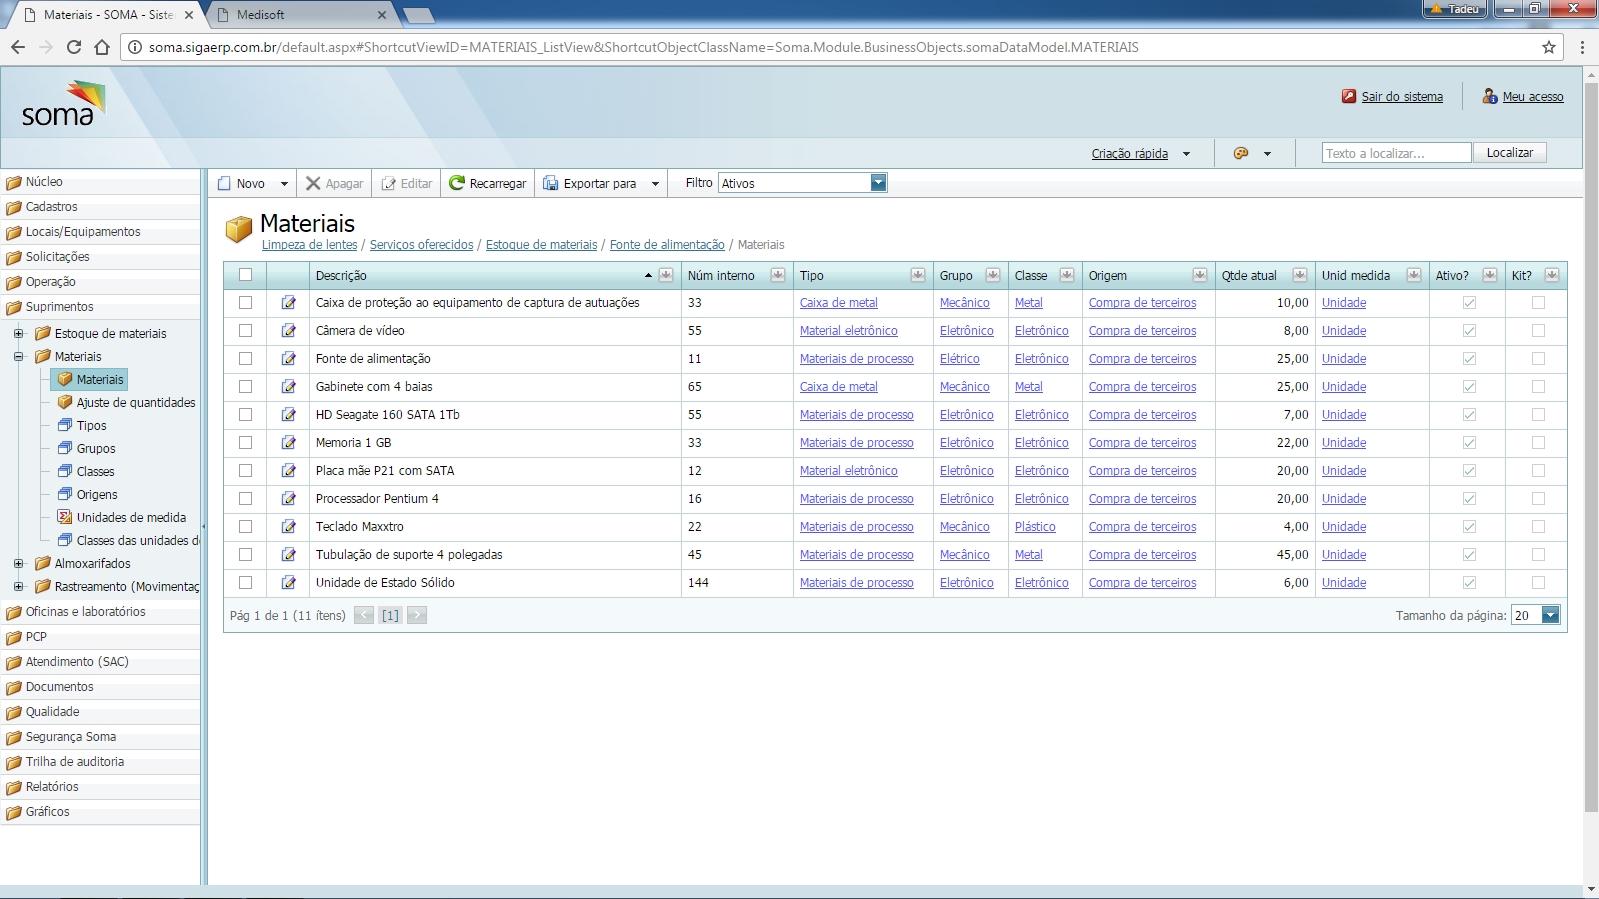Select the Memoria 1 GB row checkbox

[245, 443]
